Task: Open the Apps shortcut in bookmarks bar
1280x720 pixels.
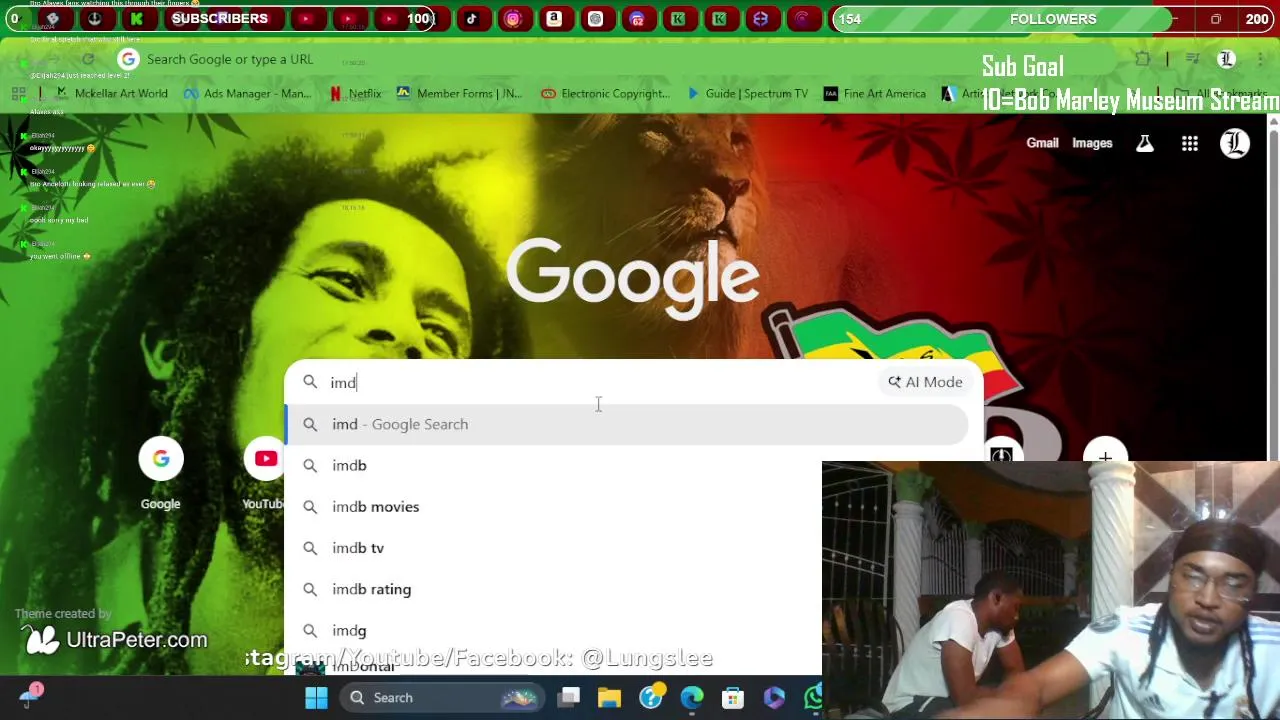Action: point(18,93)
